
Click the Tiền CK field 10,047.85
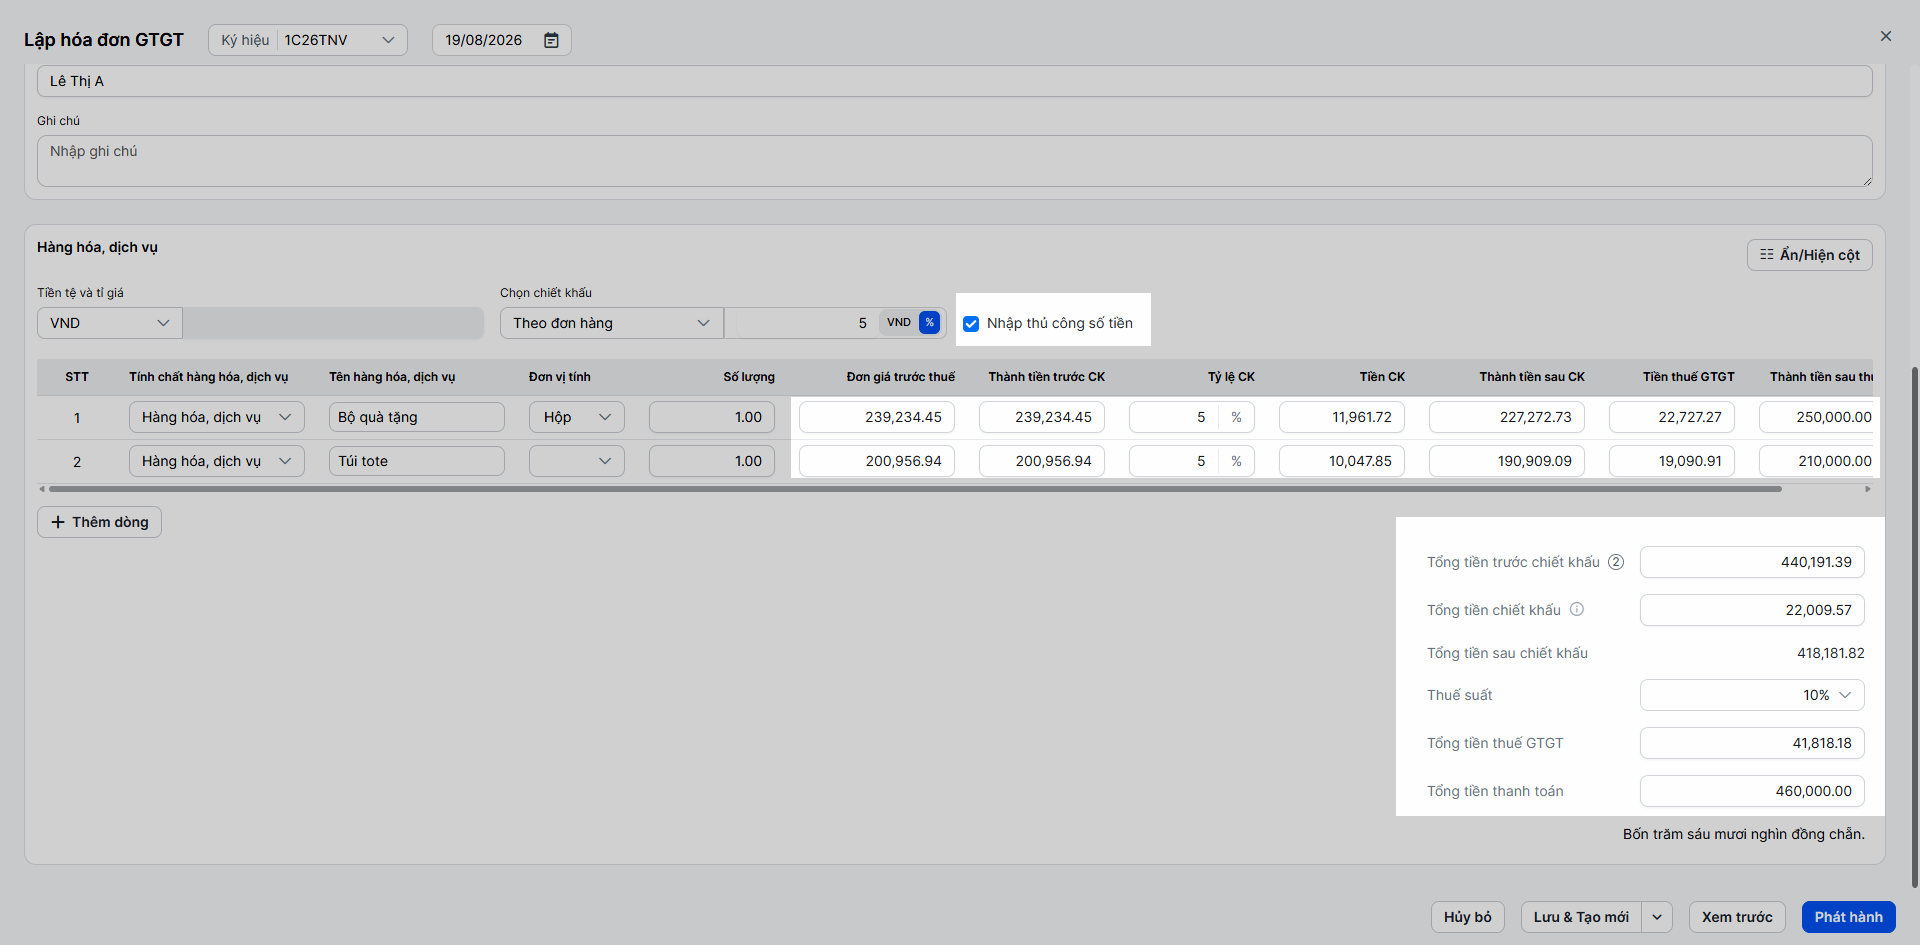1342,461
